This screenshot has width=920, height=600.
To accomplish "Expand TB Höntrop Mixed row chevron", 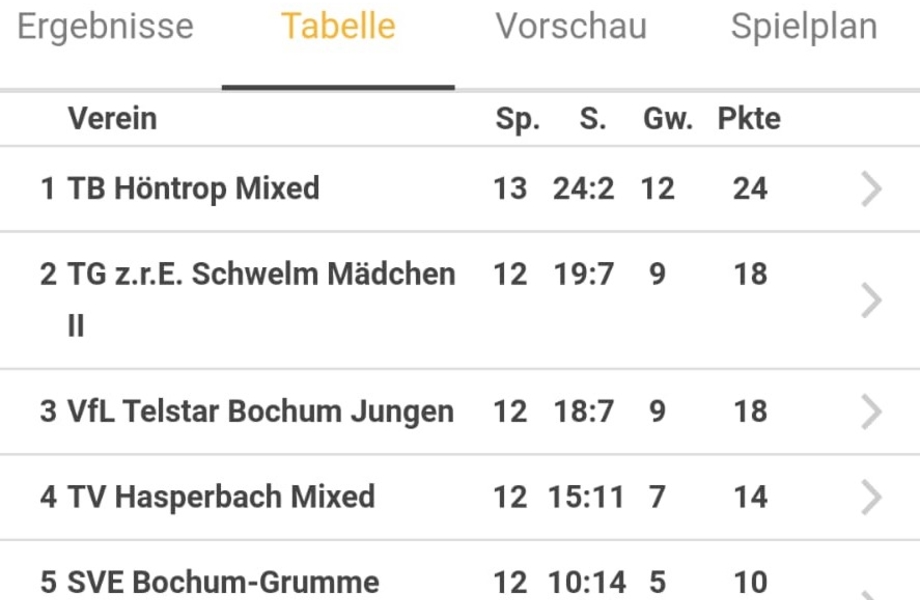I will [871, 189].
